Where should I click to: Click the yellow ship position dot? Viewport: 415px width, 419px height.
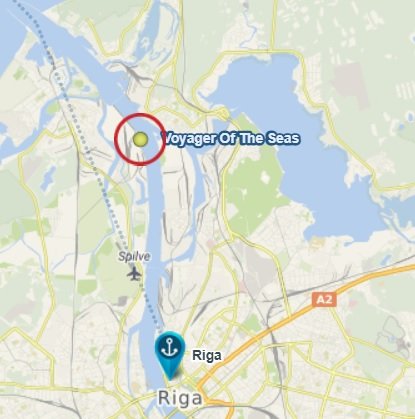click(141, 139)
